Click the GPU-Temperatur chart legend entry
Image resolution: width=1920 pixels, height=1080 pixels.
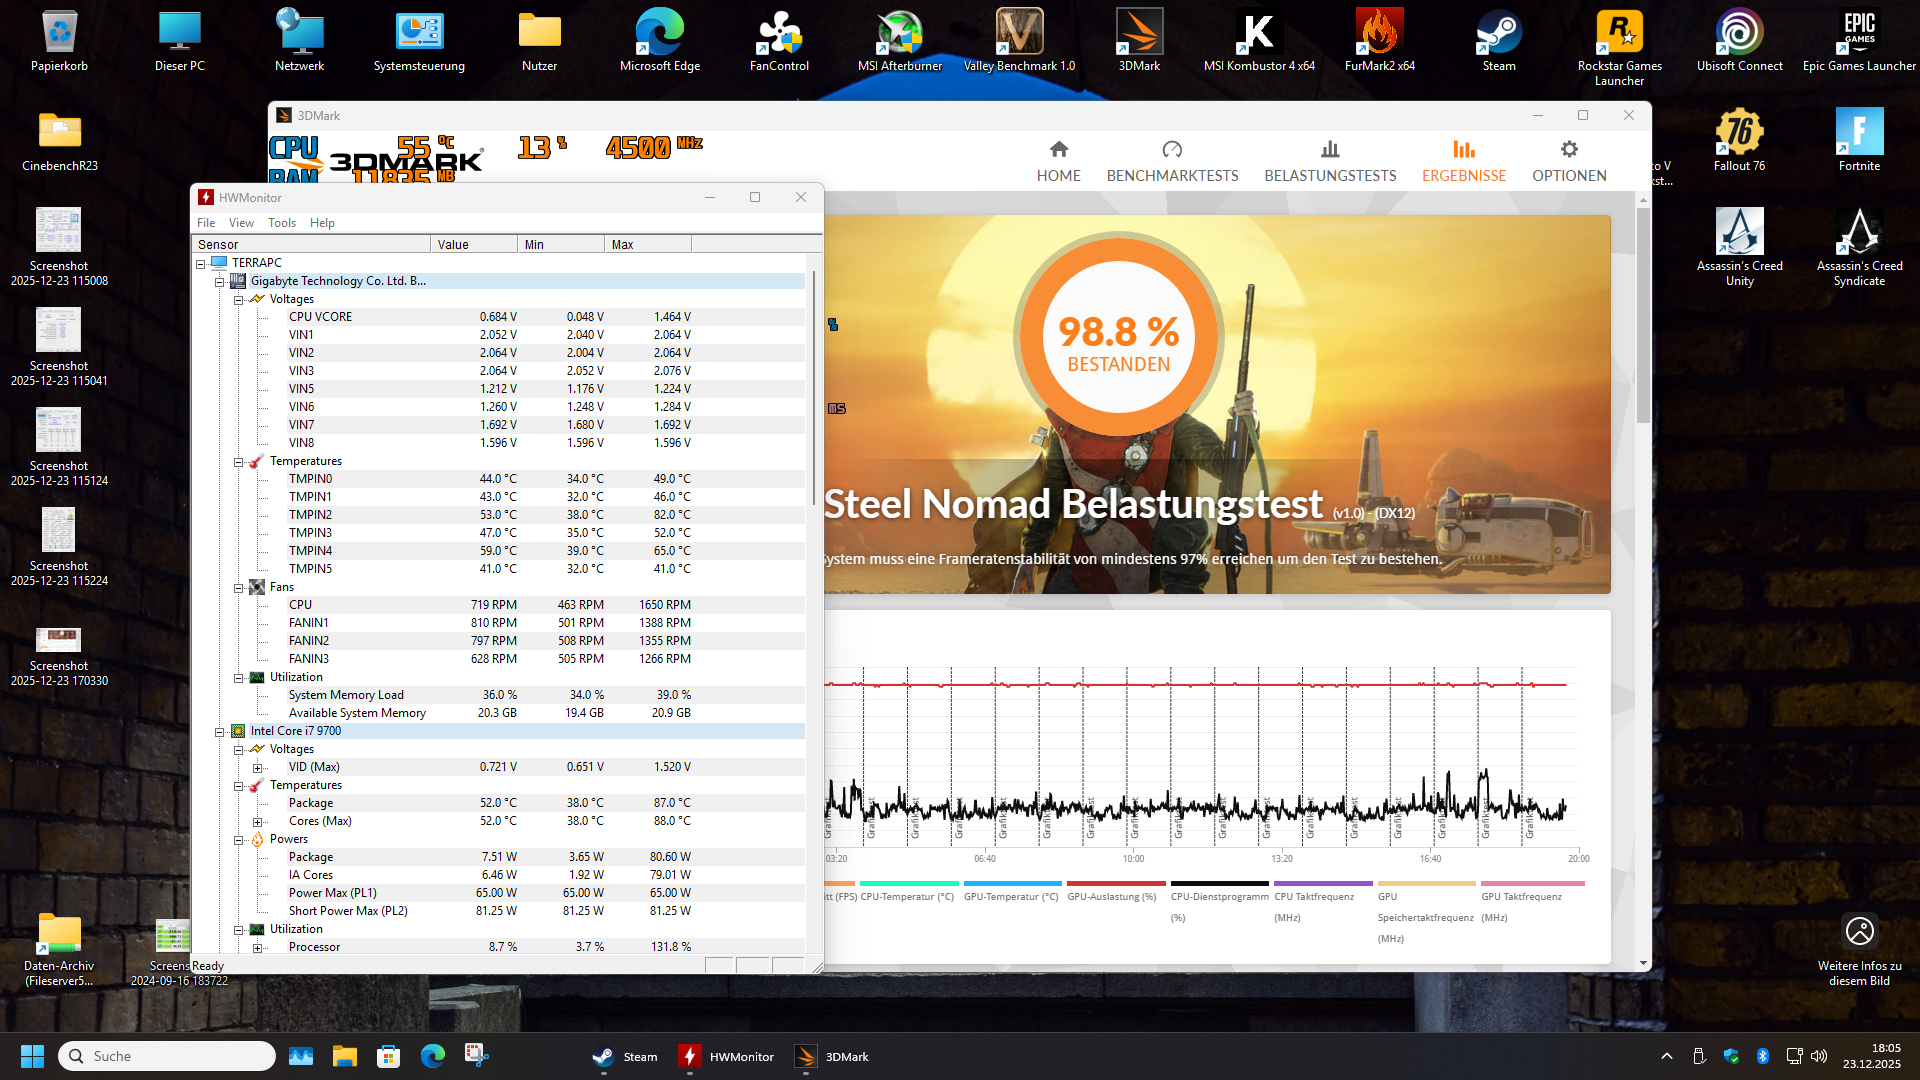pos(1011,896)
